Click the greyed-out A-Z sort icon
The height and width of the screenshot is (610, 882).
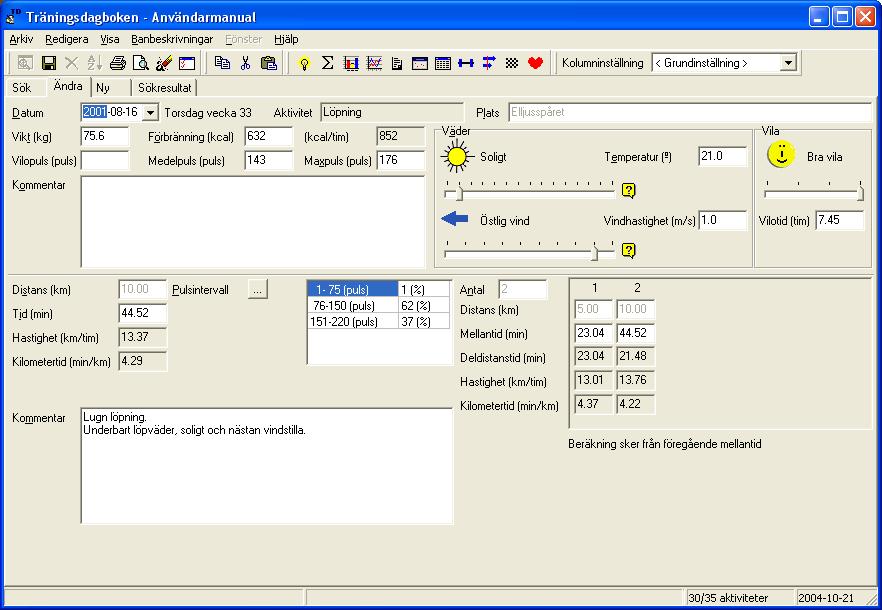94,63
